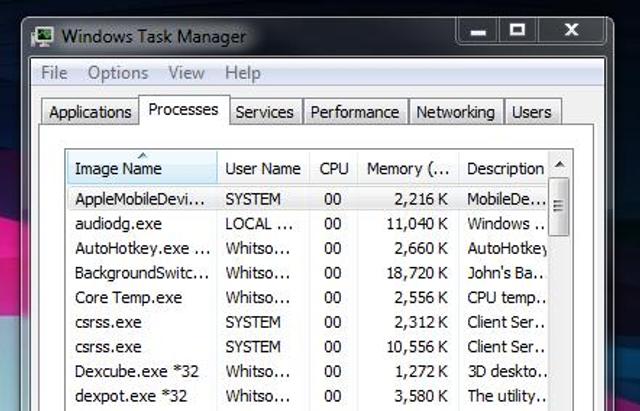640x411 pixels.
Task: Click the MobileDe... description cell
Action: pos(506,199)
